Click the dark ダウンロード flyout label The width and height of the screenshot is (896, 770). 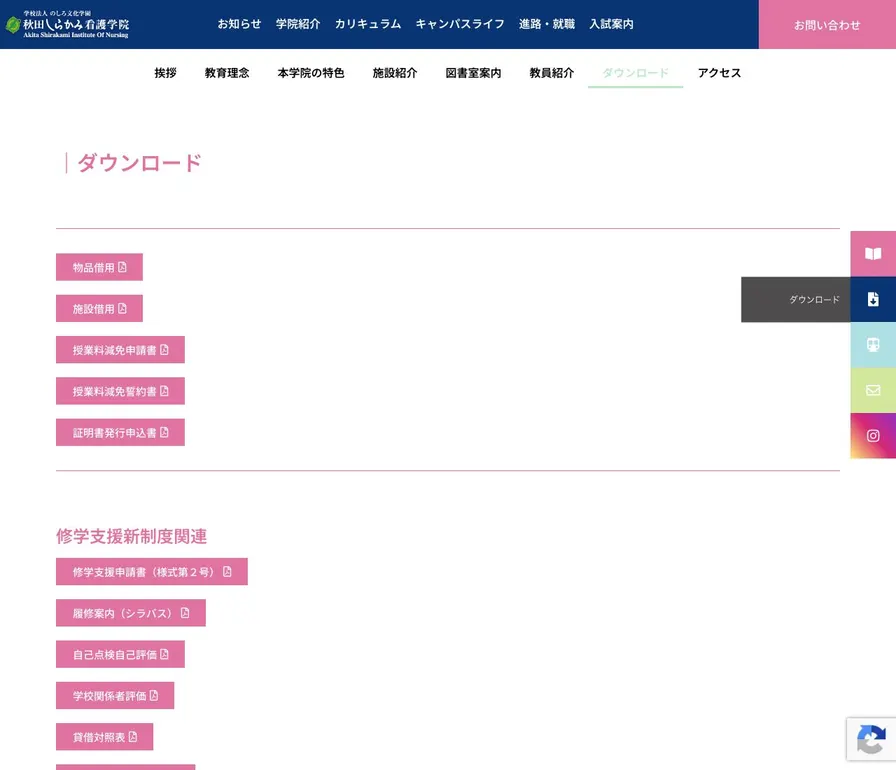click(795, 299)
